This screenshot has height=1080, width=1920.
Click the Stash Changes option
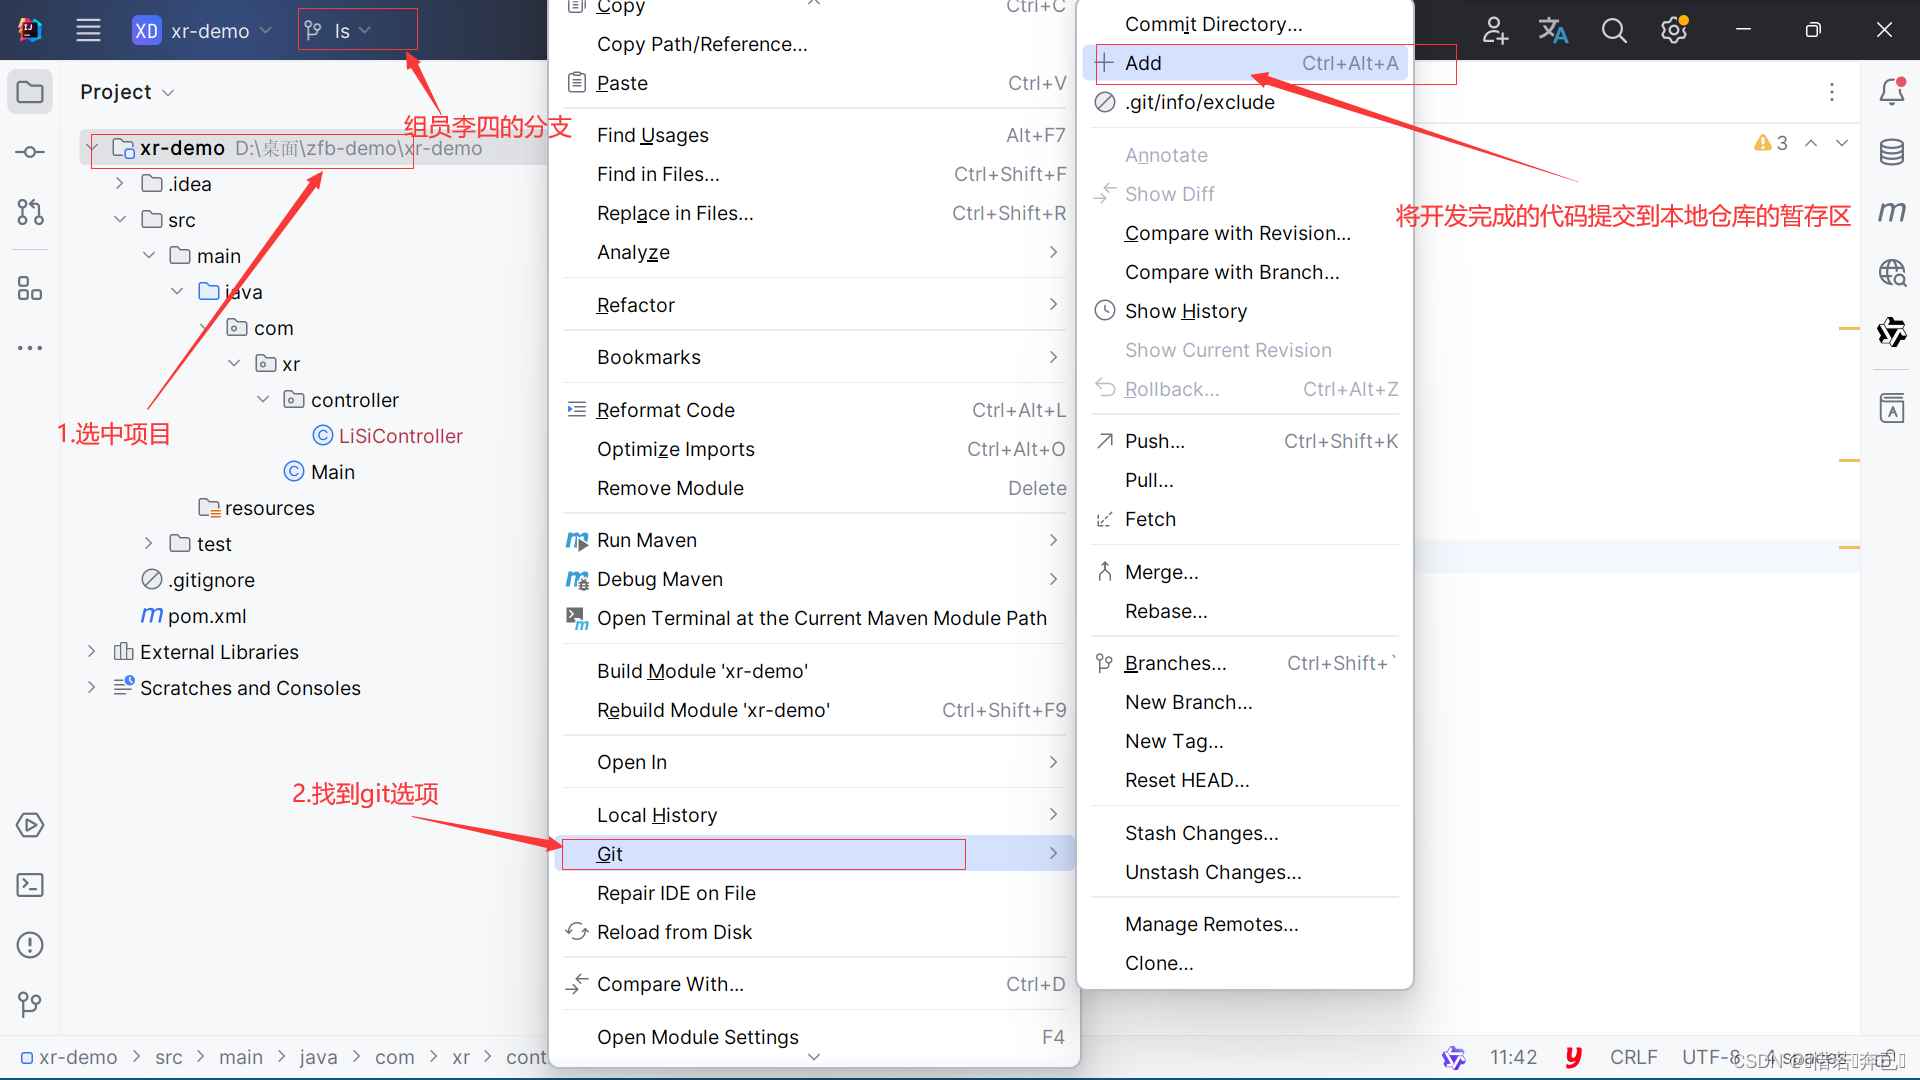1200,832
